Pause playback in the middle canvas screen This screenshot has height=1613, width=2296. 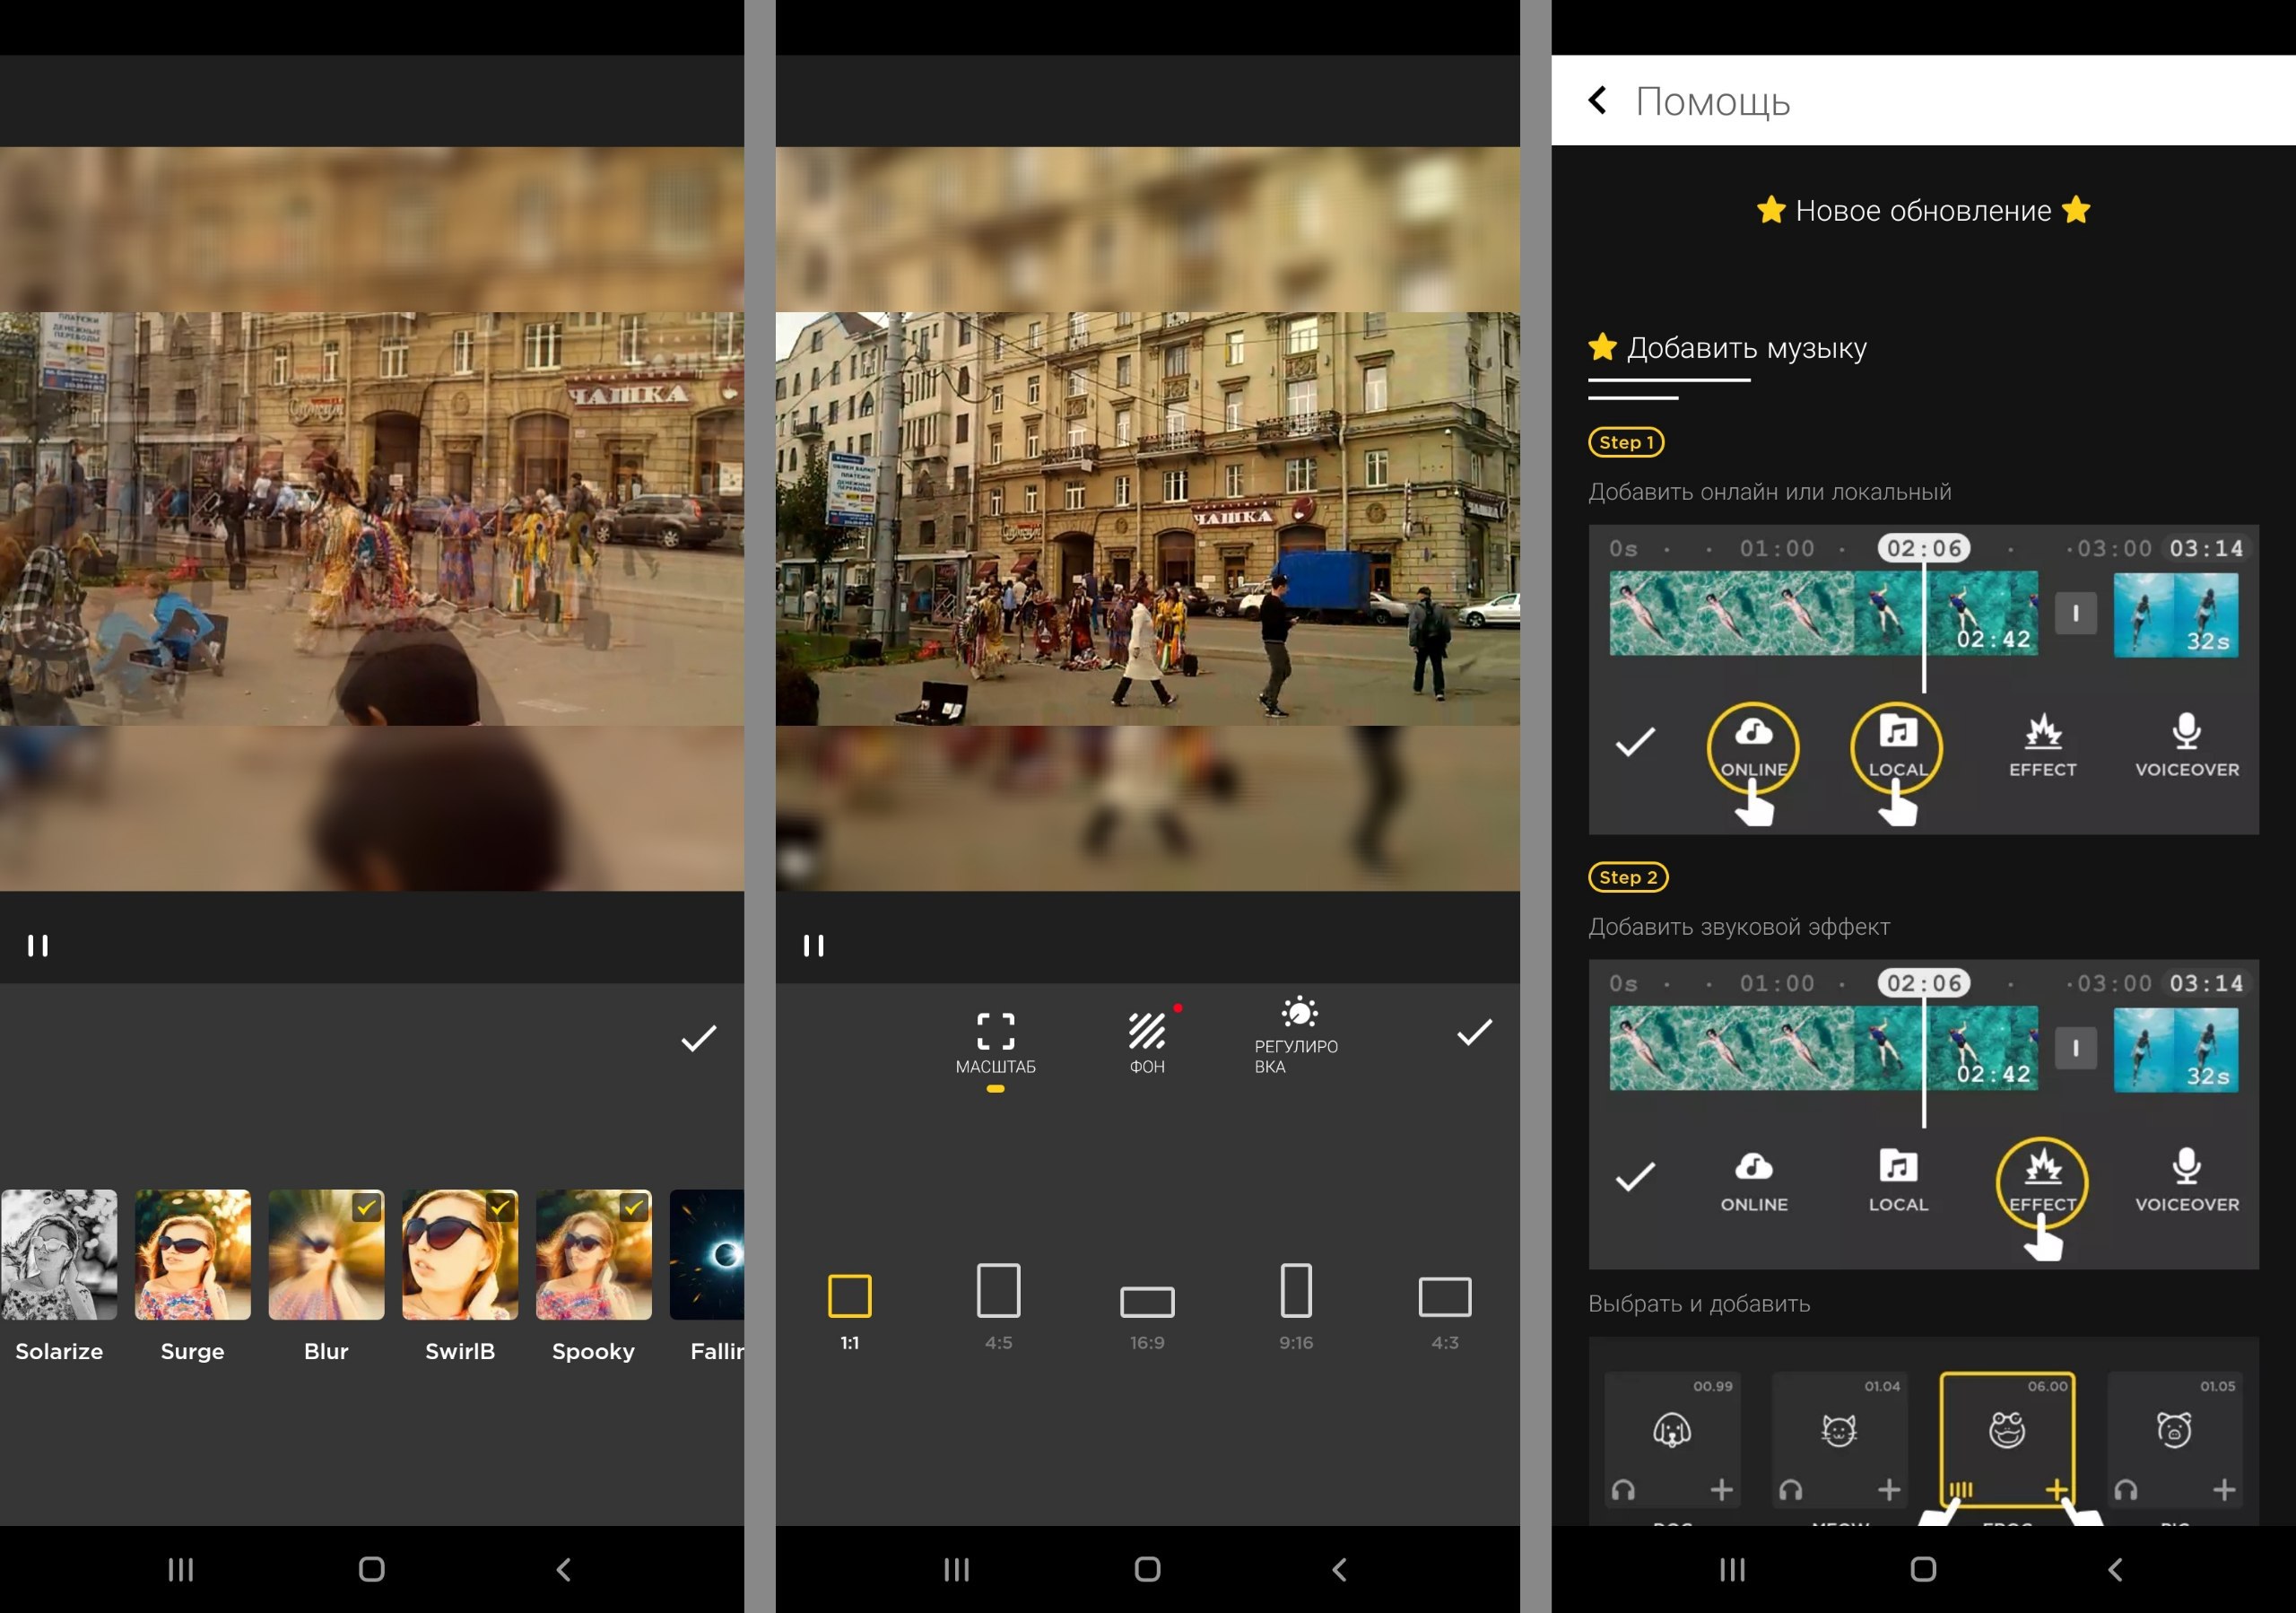[813, 945]
